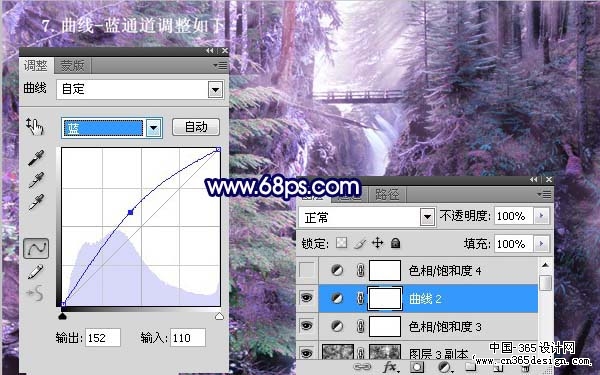Image resolution: width=600 pixels, height=375 pixels.
Task: Hide the 色相/饱和度 3 layer
Action: [307, 326]
